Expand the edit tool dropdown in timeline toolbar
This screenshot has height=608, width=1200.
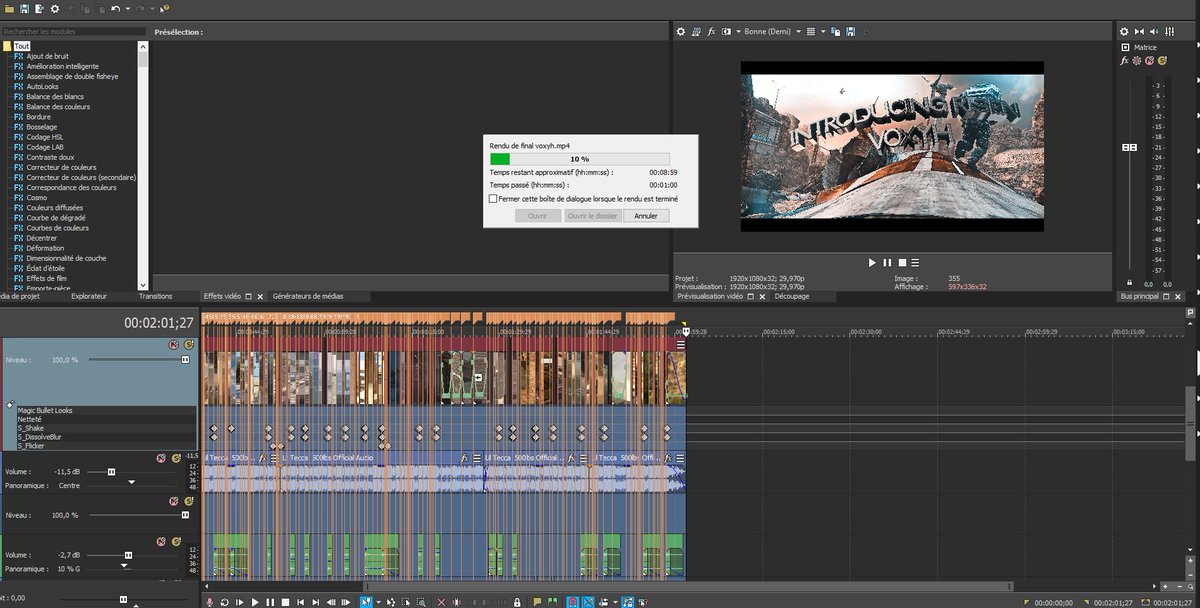[x=378, y=602]
